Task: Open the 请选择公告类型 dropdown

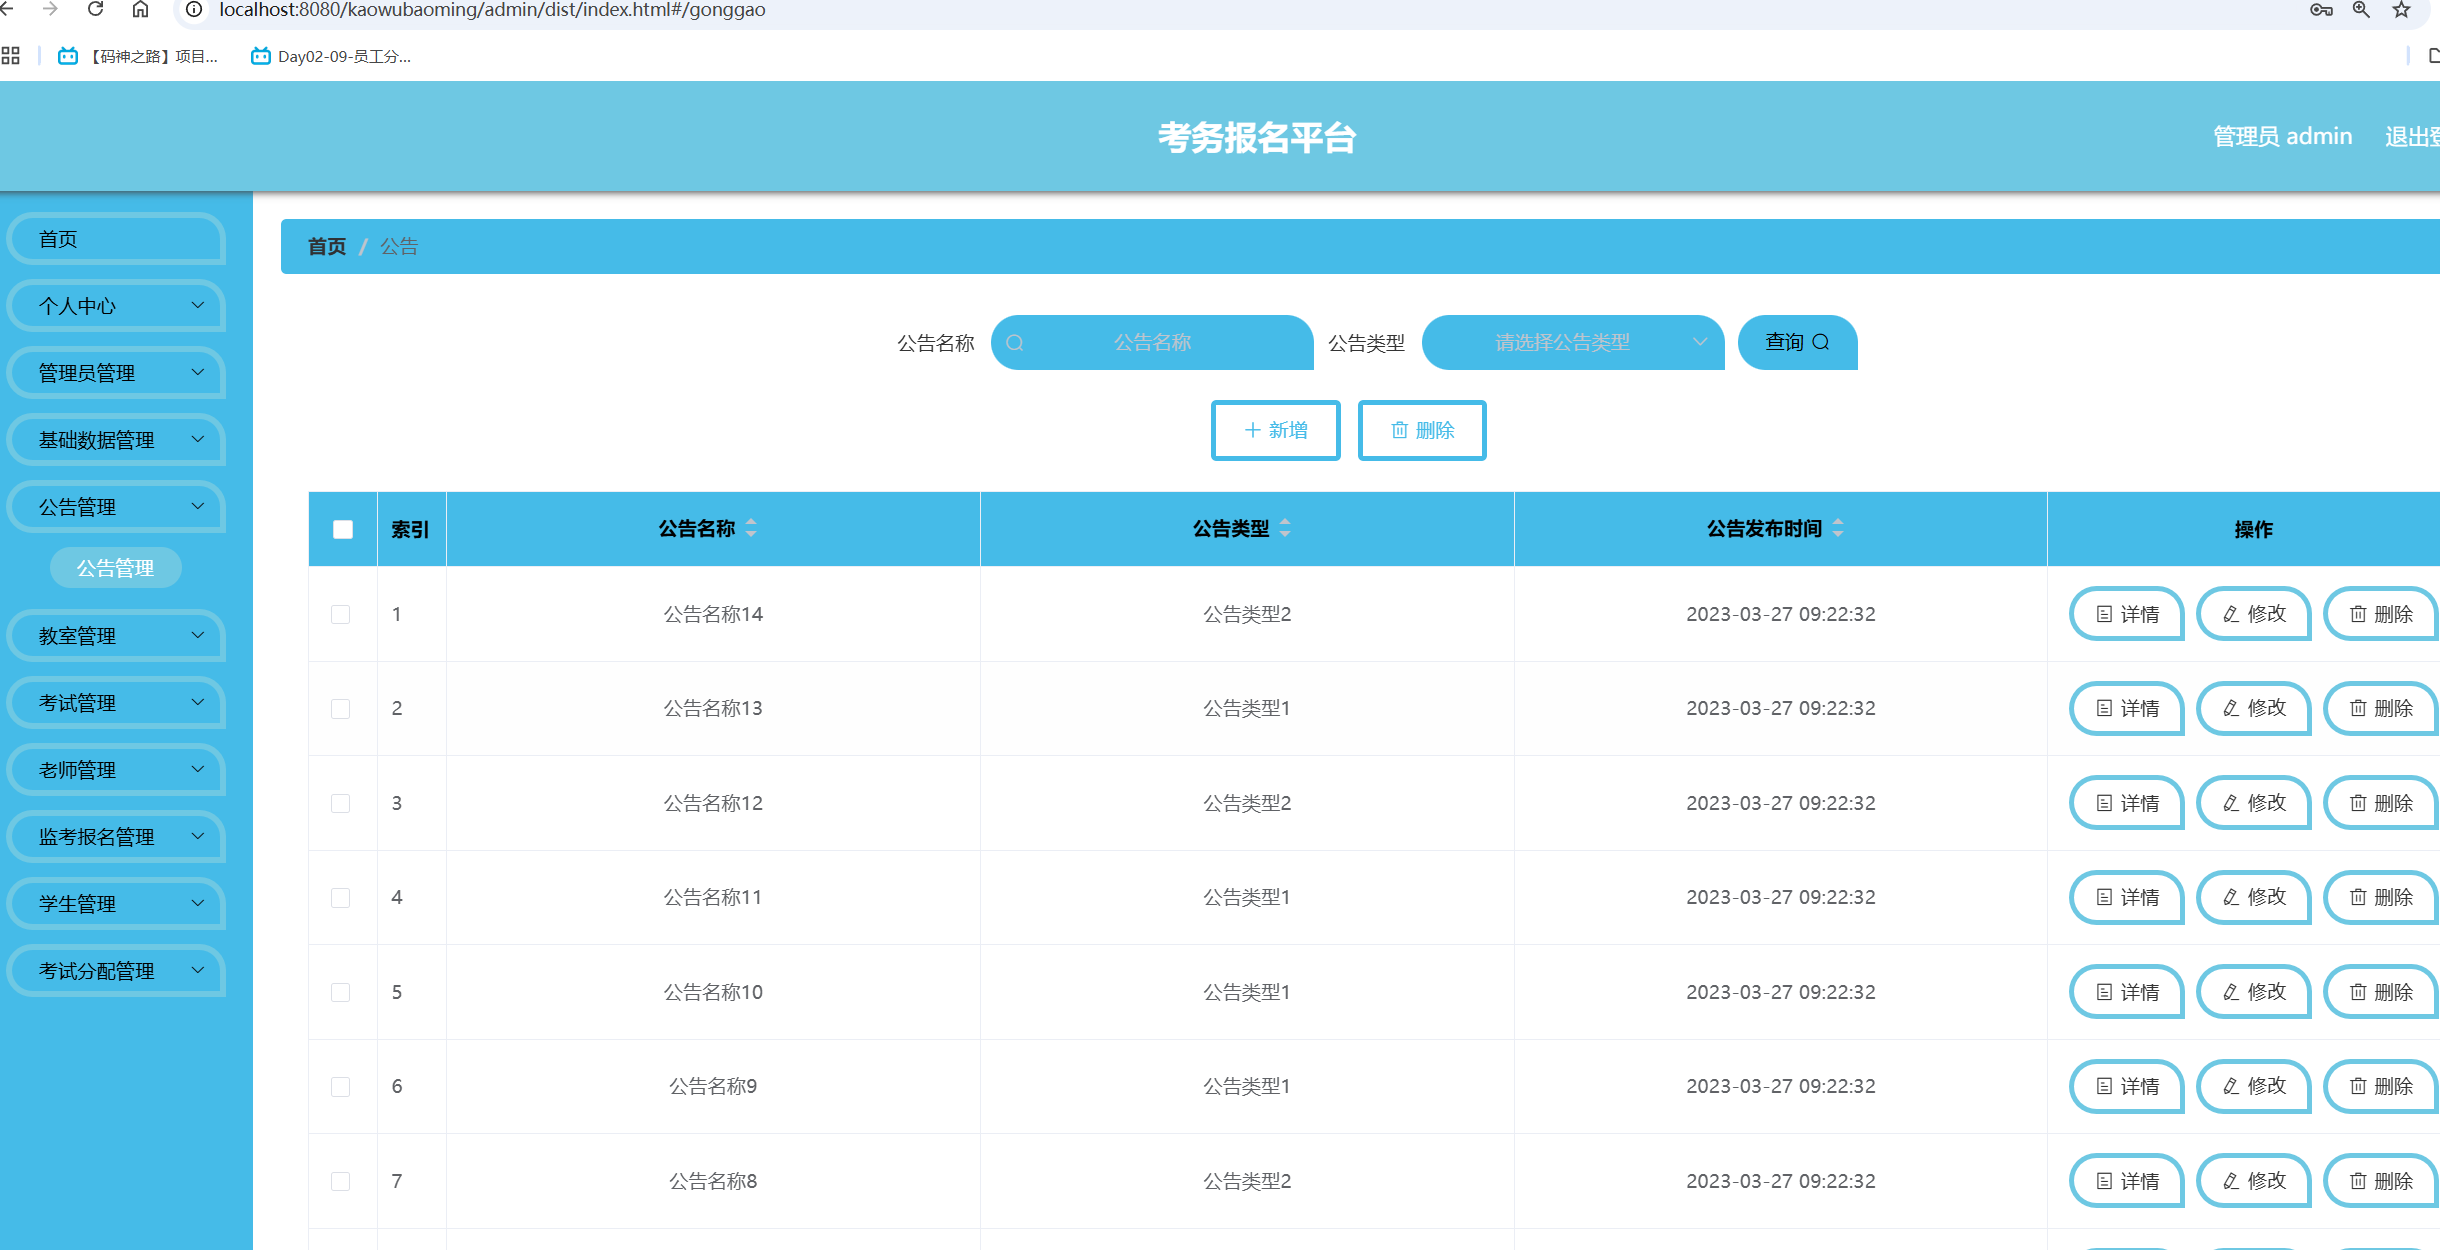Action: (1572, 343)
